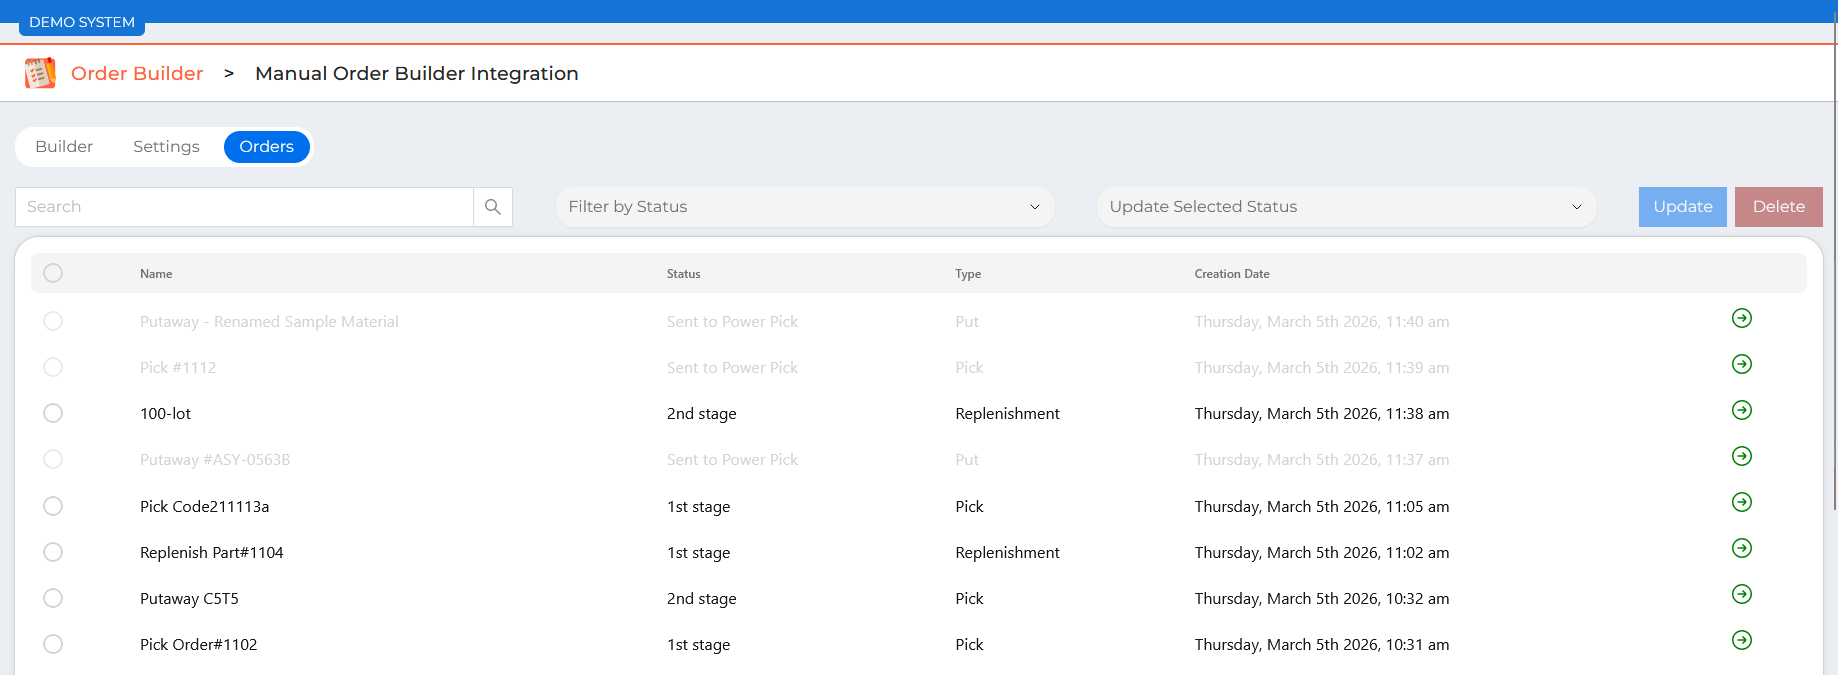The image size is (1838, 675).
Task: Select the 100-lot order row checkbox
Action: (53, 413)
